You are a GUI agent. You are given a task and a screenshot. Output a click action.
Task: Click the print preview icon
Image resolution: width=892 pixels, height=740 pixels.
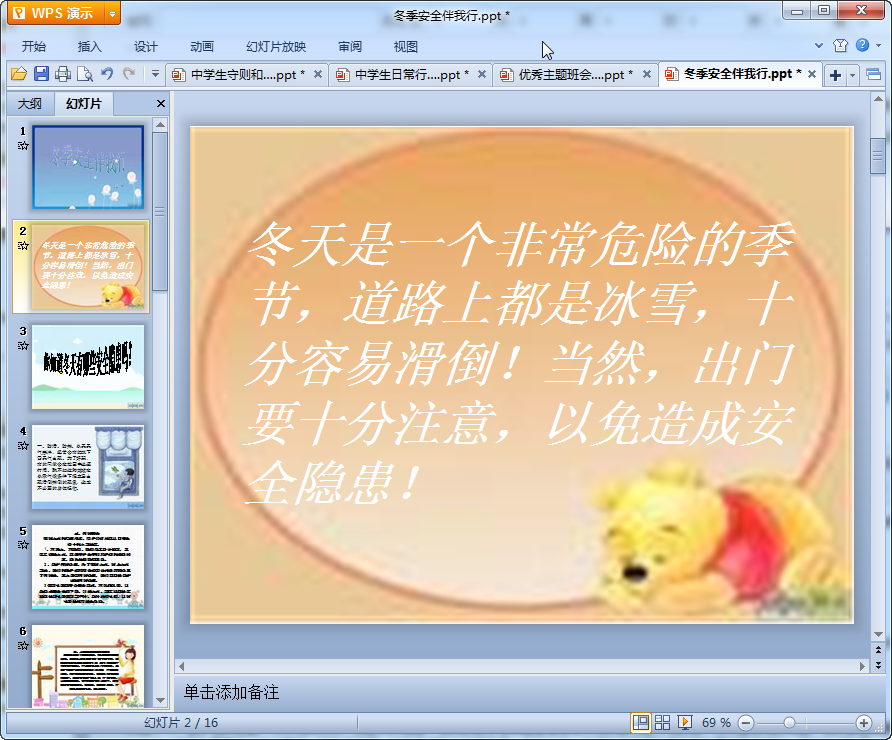pos(85,74)
